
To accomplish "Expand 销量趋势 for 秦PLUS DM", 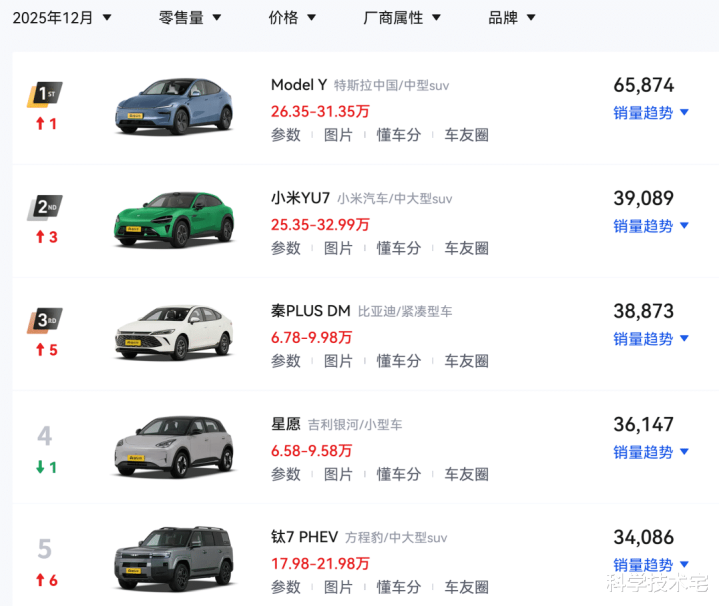I will [651, 339].
